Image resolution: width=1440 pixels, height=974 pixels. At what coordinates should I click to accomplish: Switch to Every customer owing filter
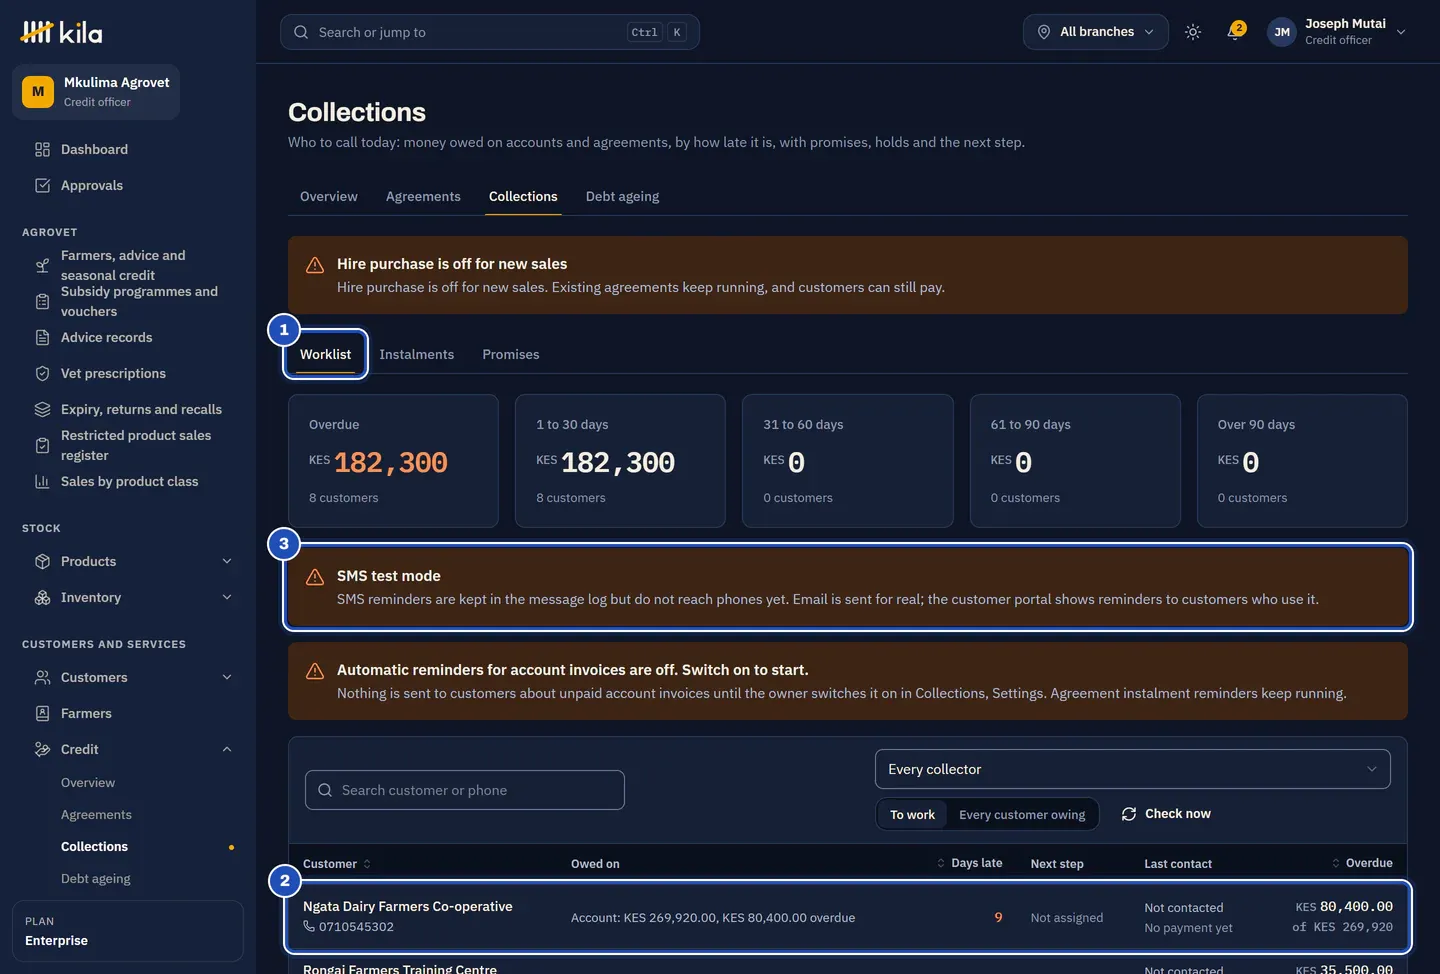point(1022,814)
